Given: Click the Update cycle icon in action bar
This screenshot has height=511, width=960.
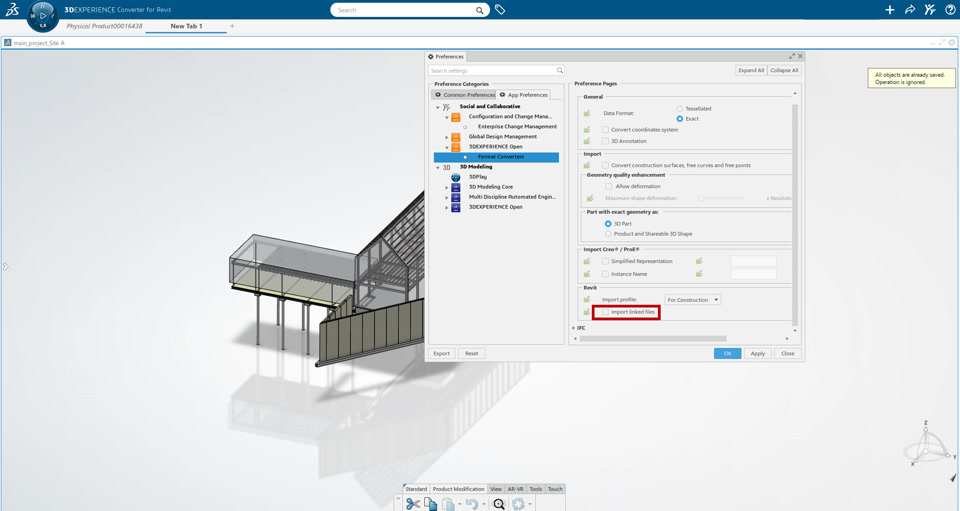Looking at the screenshot, I should coord(519,504).
